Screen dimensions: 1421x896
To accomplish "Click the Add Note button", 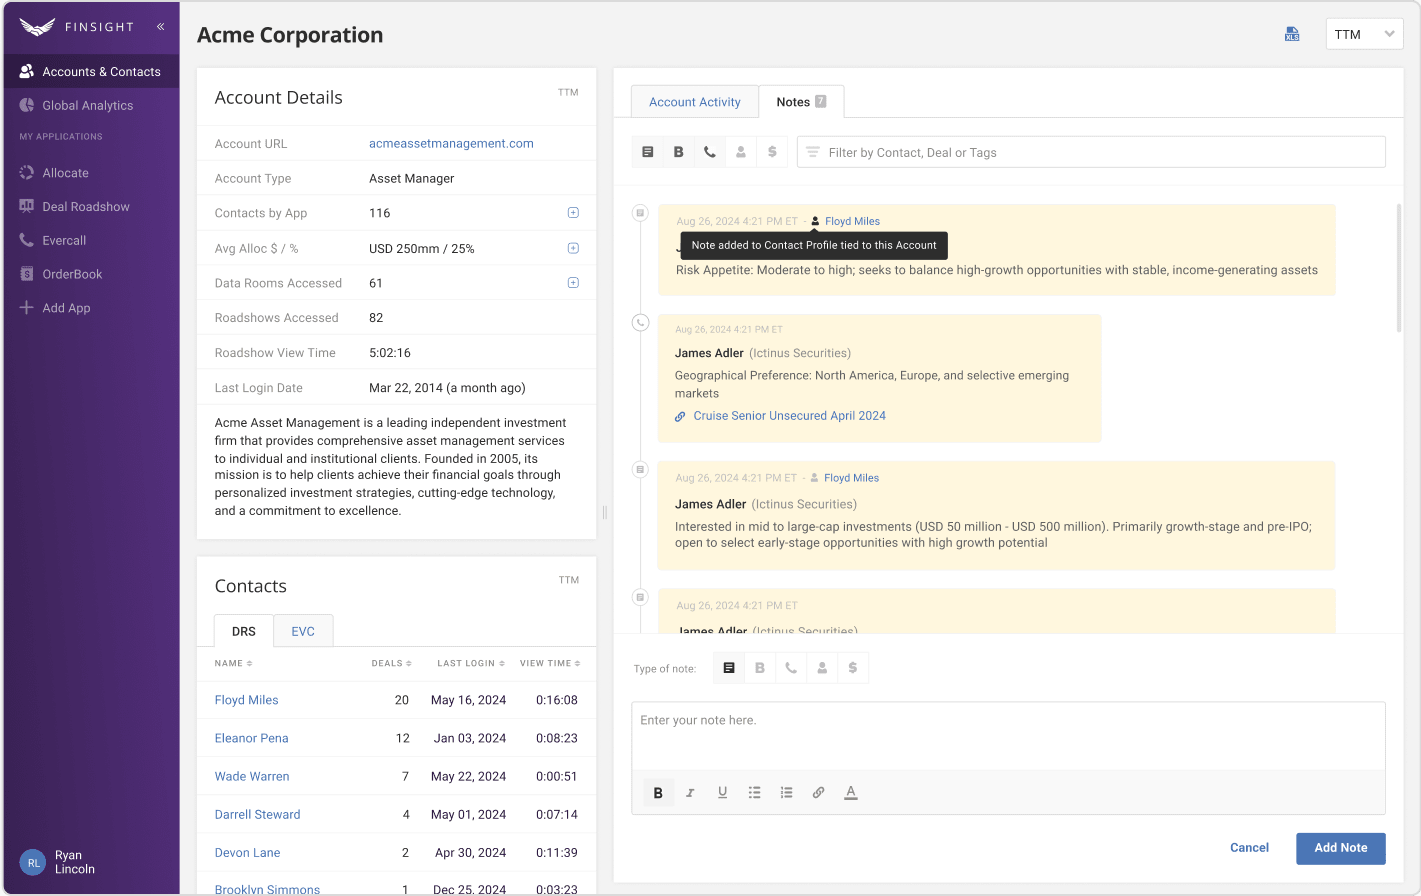I will (x=1340, y=848).
